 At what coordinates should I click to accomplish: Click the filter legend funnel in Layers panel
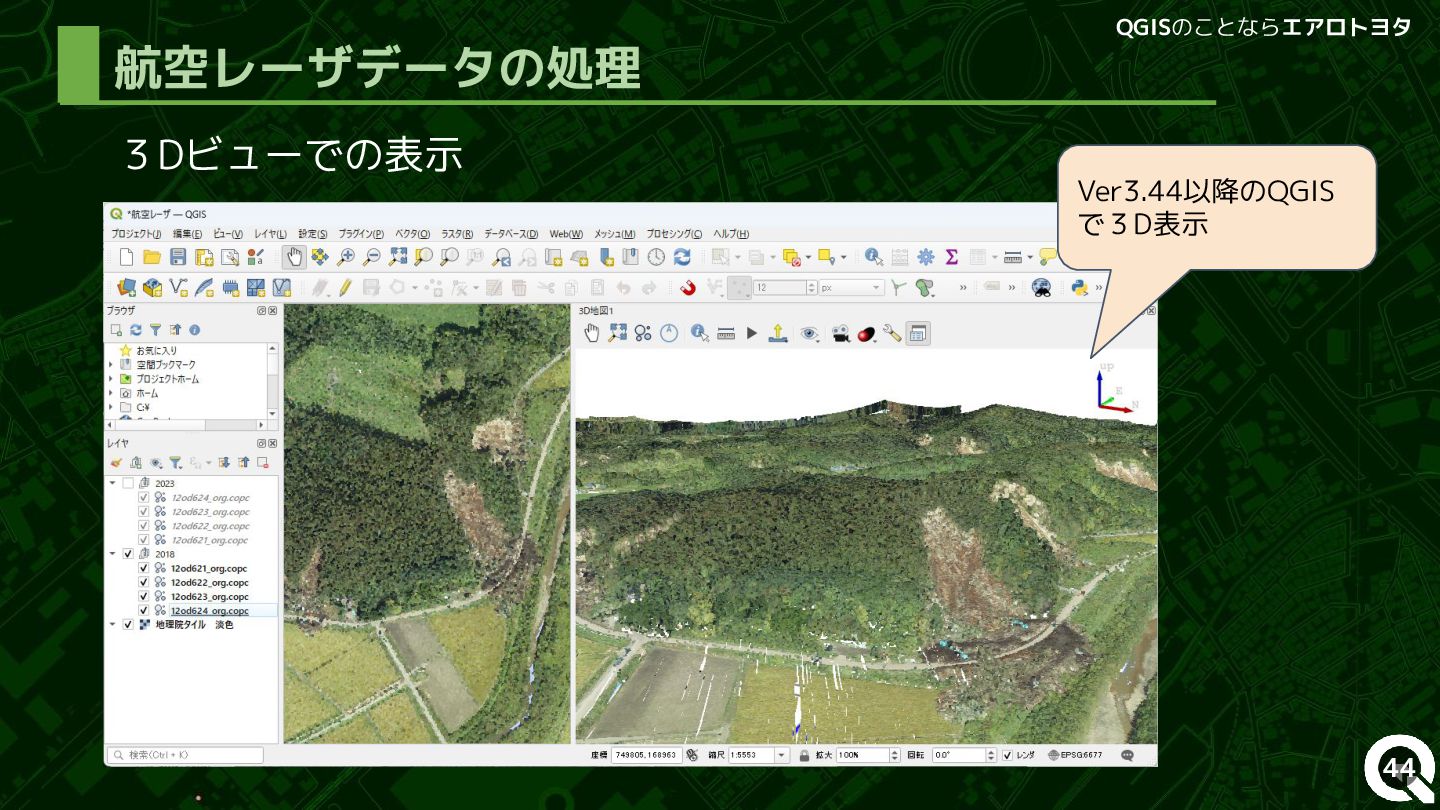(x=175, y=463)
